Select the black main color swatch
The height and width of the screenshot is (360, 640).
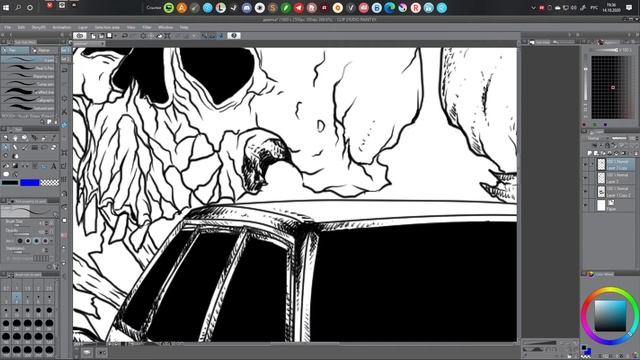tap(10, 182)
